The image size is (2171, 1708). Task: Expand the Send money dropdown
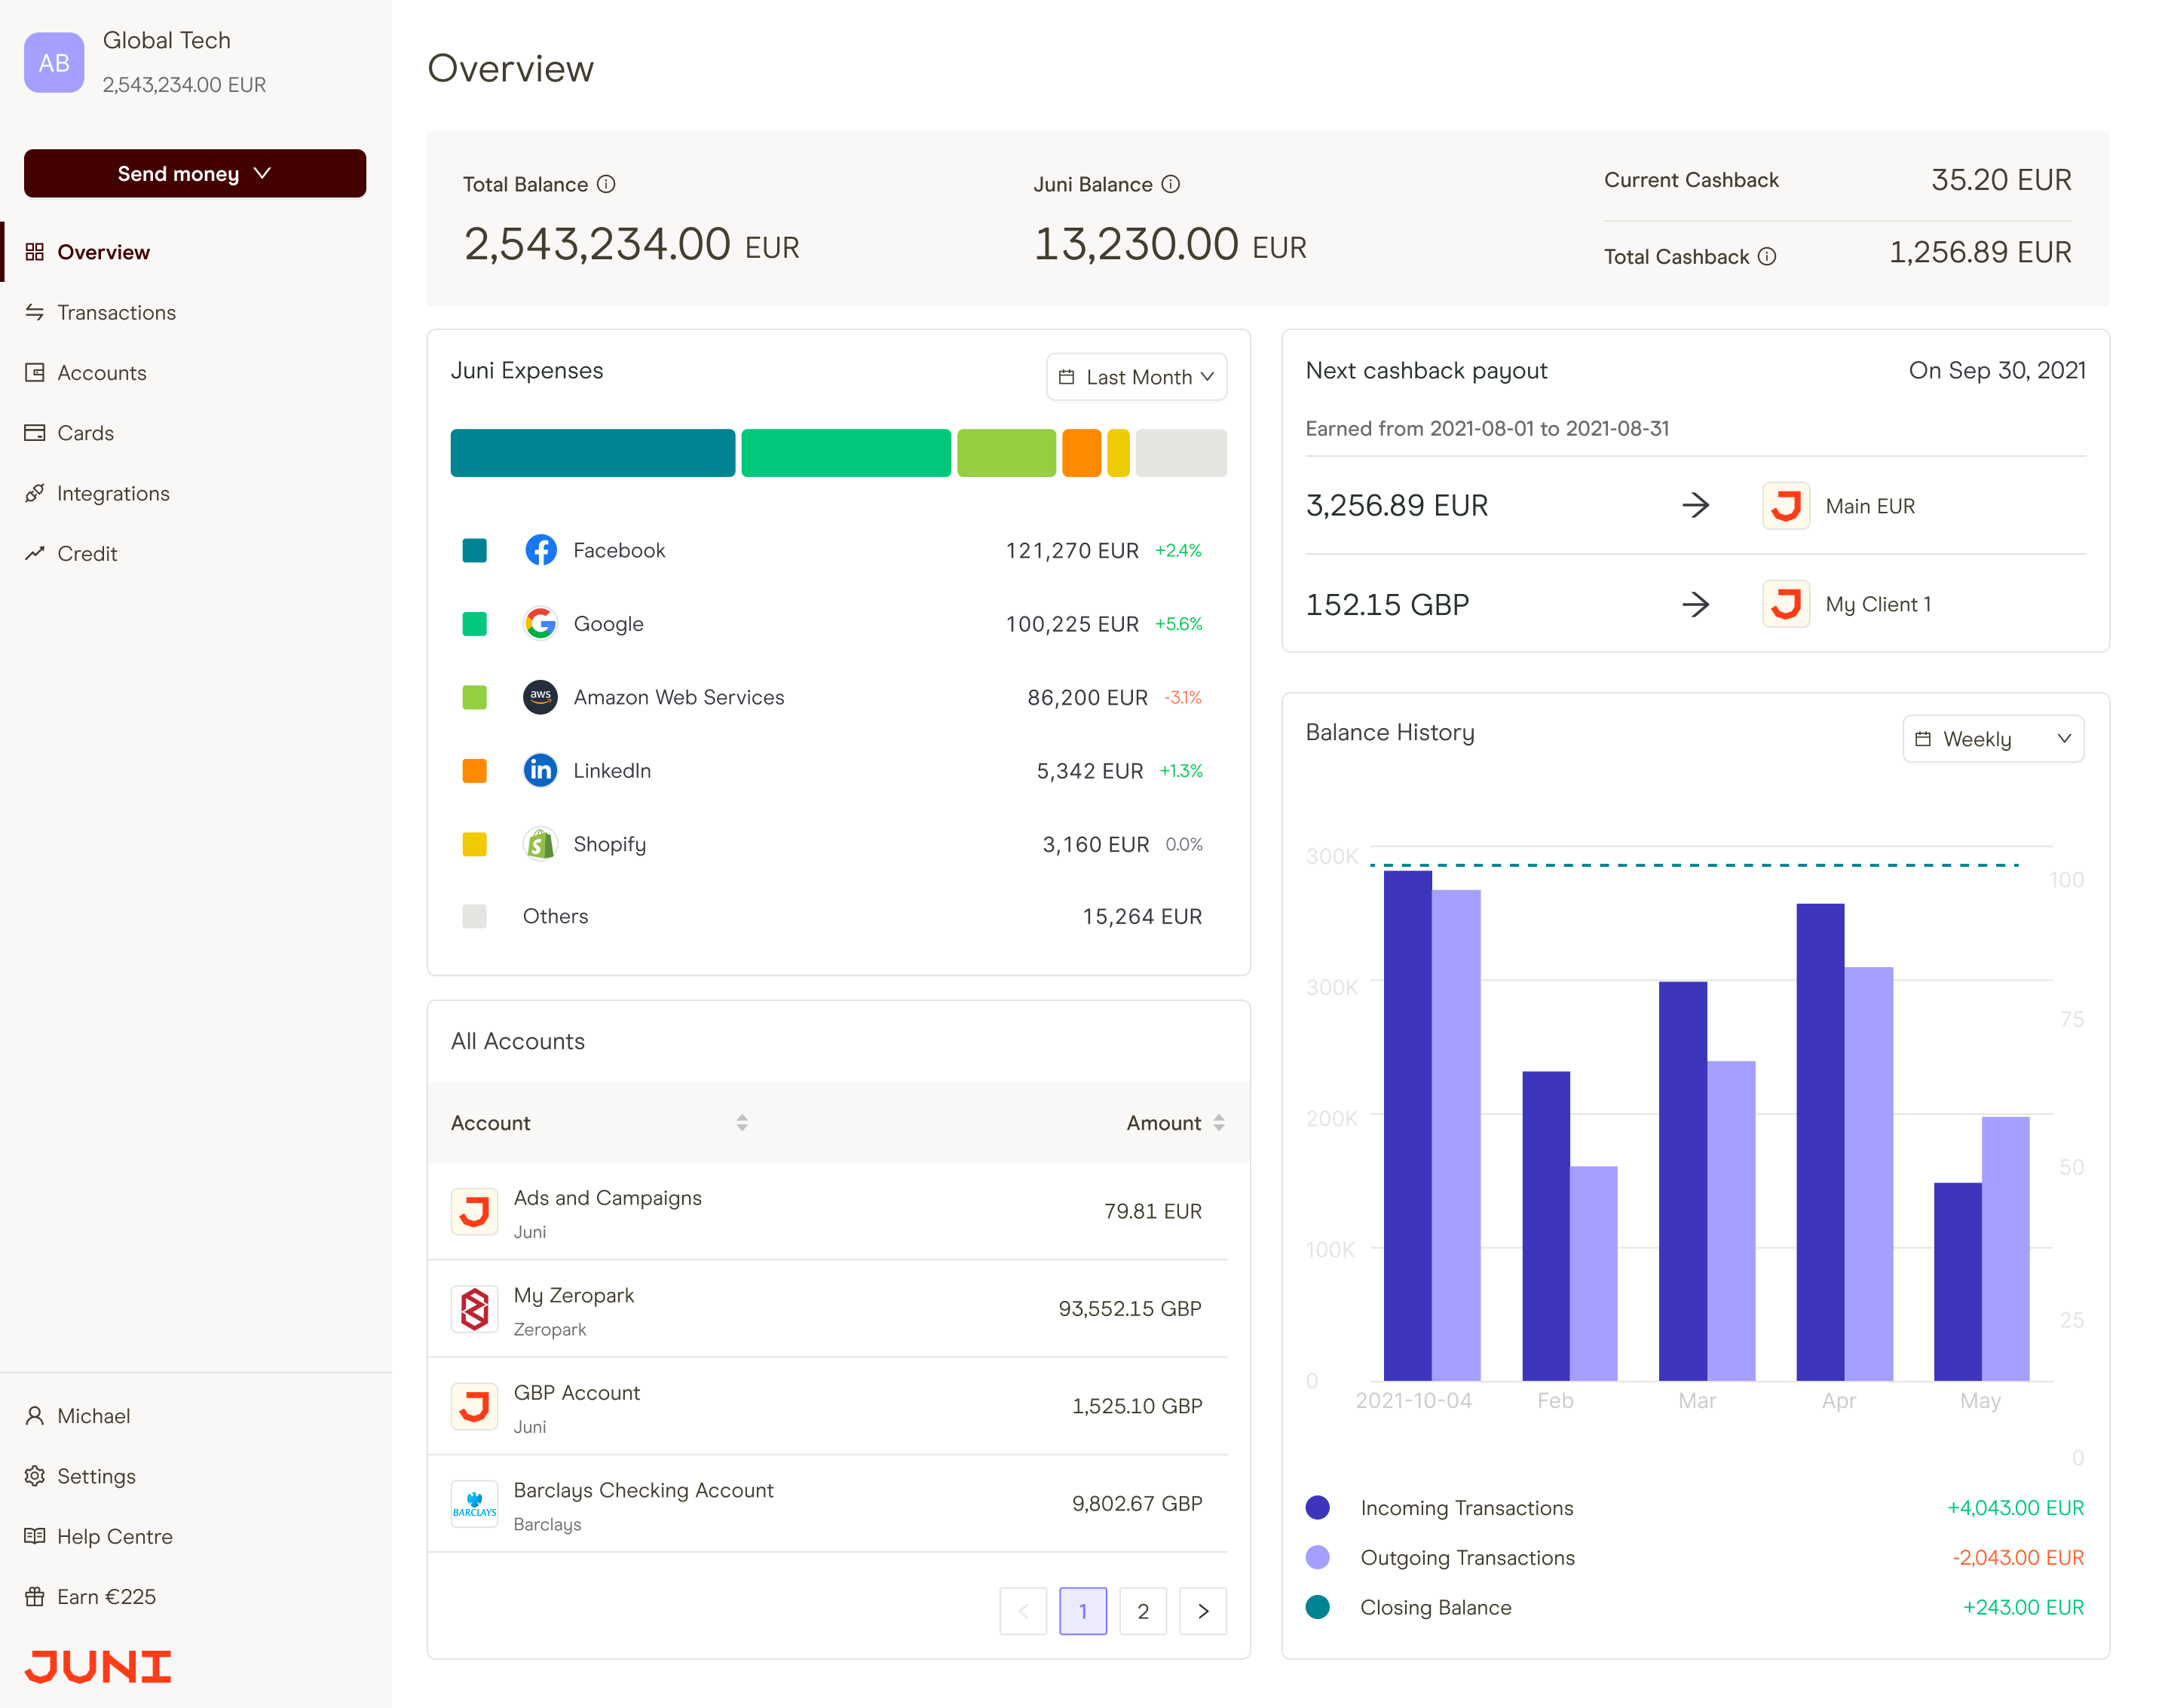pos(194,173)
